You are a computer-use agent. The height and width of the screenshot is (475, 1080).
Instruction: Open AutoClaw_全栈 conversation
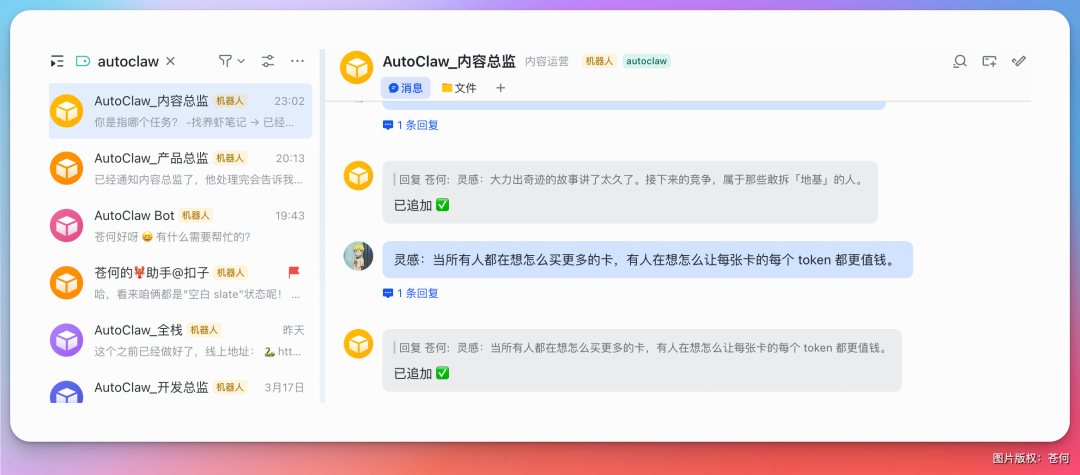pos(180,339)
